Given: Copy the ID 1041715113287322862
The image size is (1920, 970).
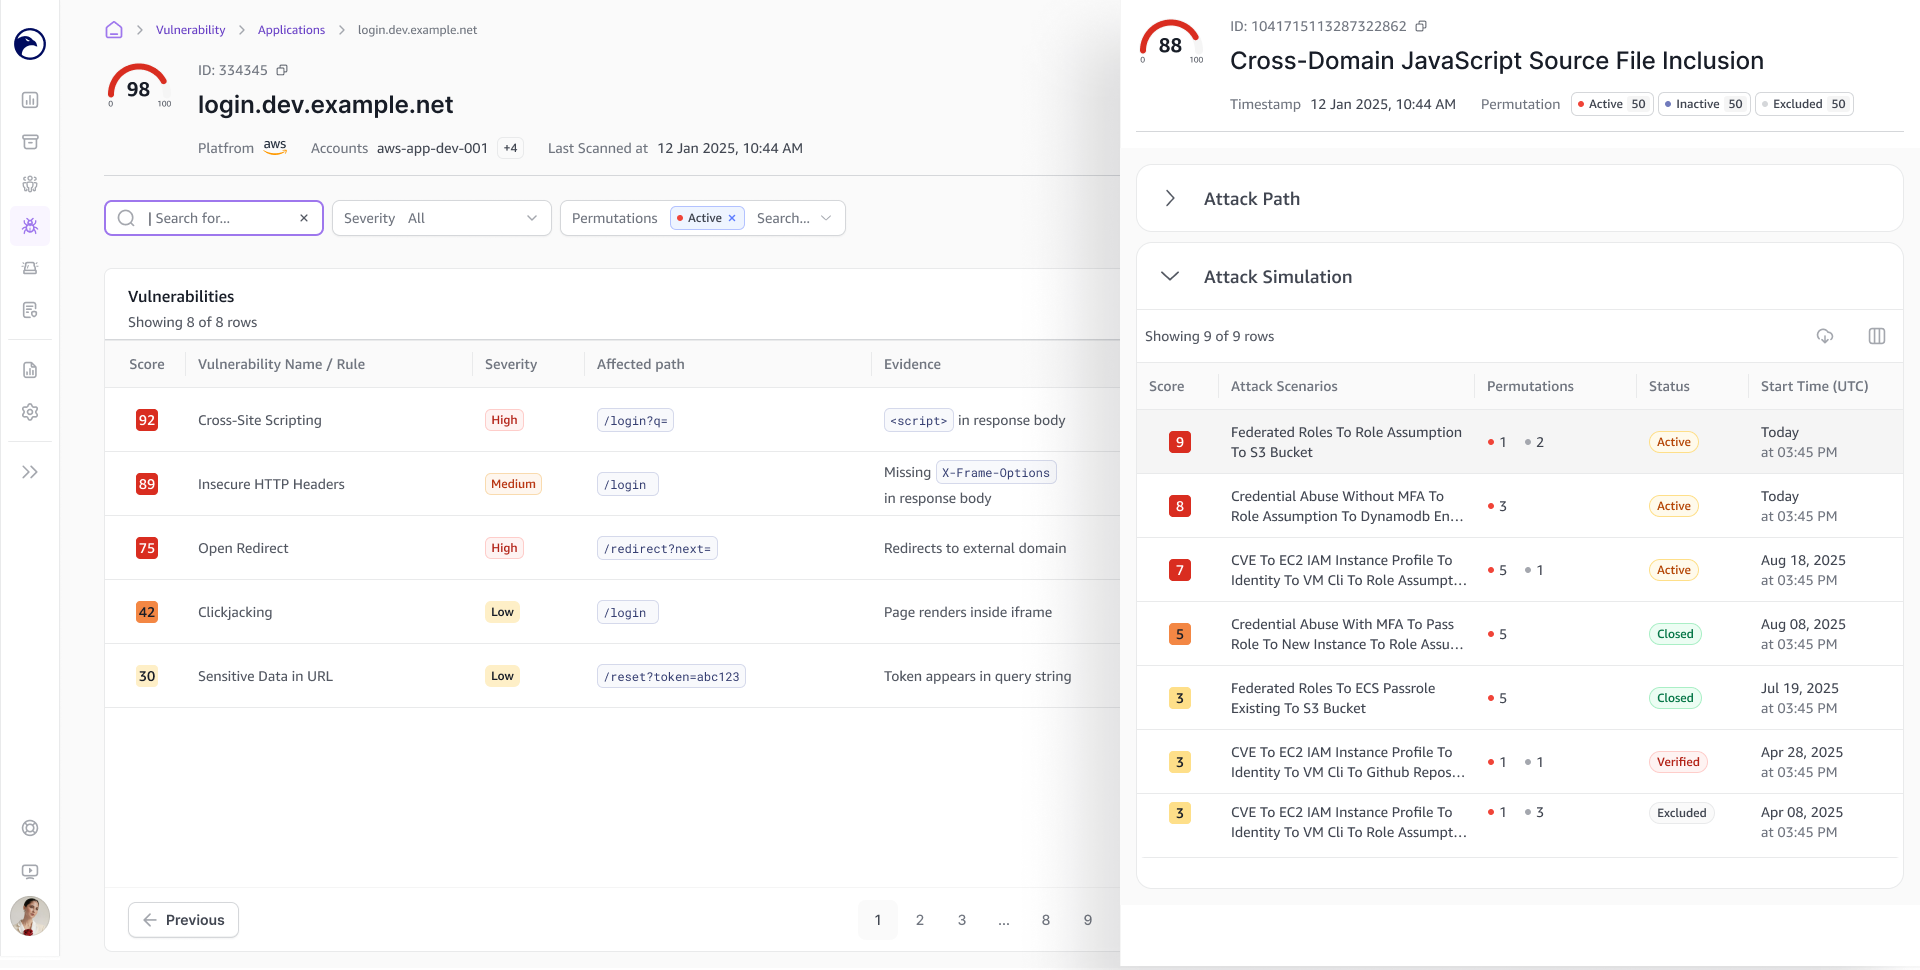Looking at the screenshot, I should tap(1421, 26).
